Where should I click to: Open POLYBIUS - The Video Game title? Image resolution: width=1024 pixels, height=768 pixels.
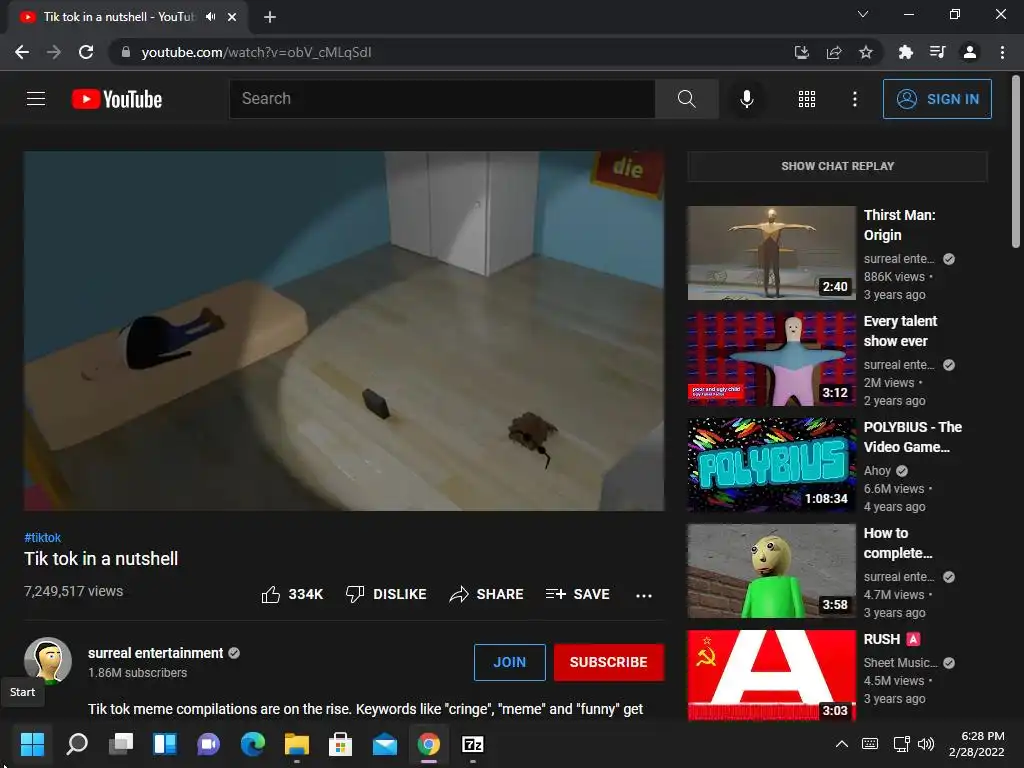(912, 437)
